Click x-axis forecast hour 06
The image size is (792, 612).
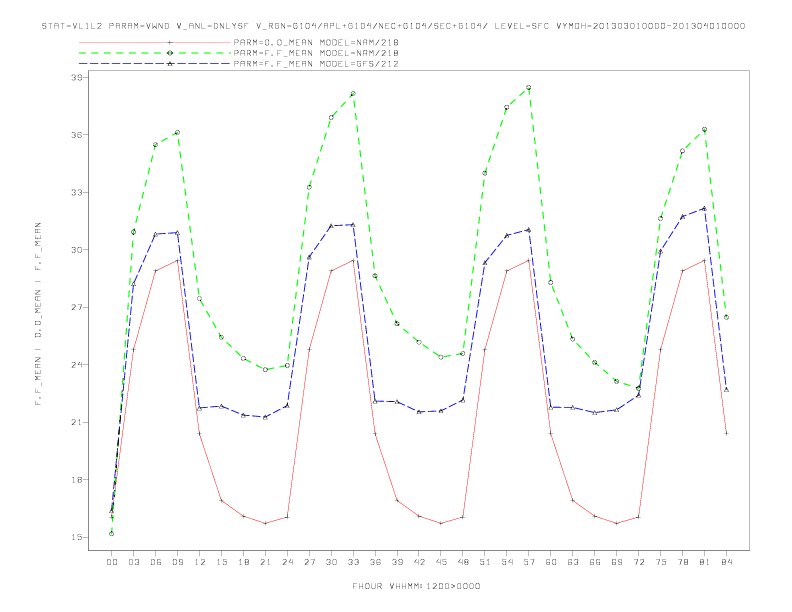coord(156,562)
